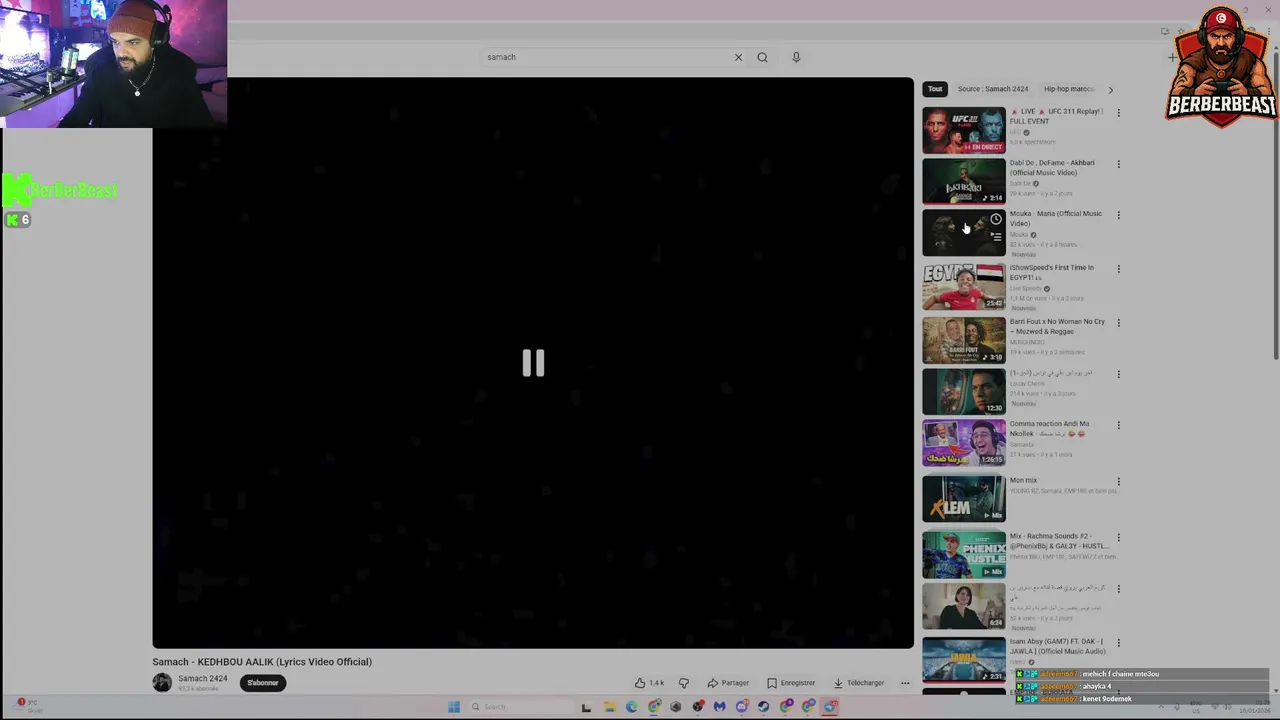
Task: Open the Windows Start button
Action: coord(454,707)
